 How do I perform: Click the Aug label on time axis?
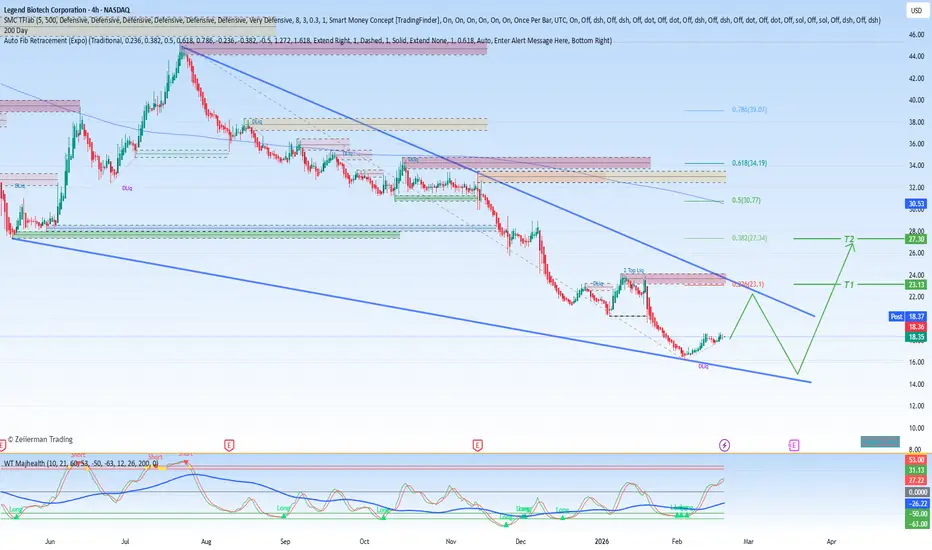206,542
